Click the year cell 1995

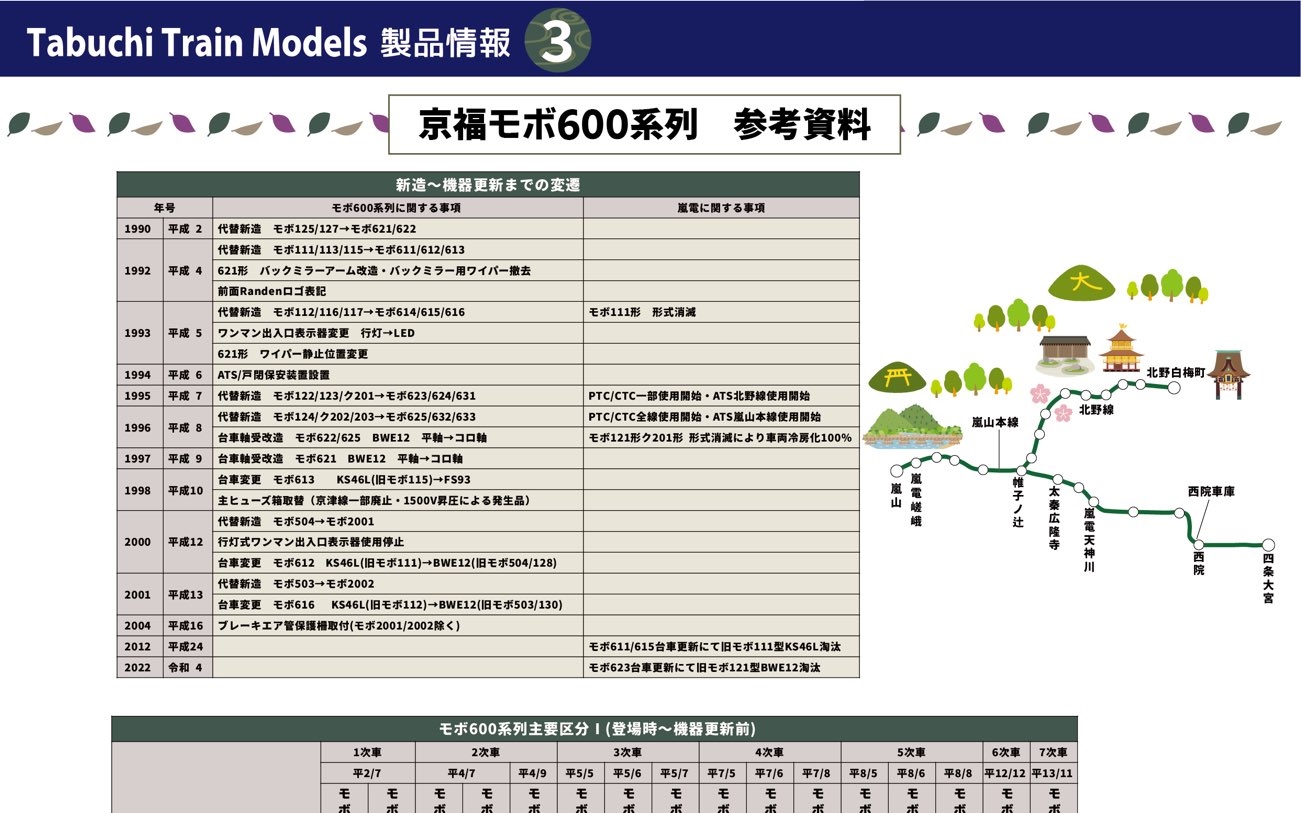coord(139,396)
